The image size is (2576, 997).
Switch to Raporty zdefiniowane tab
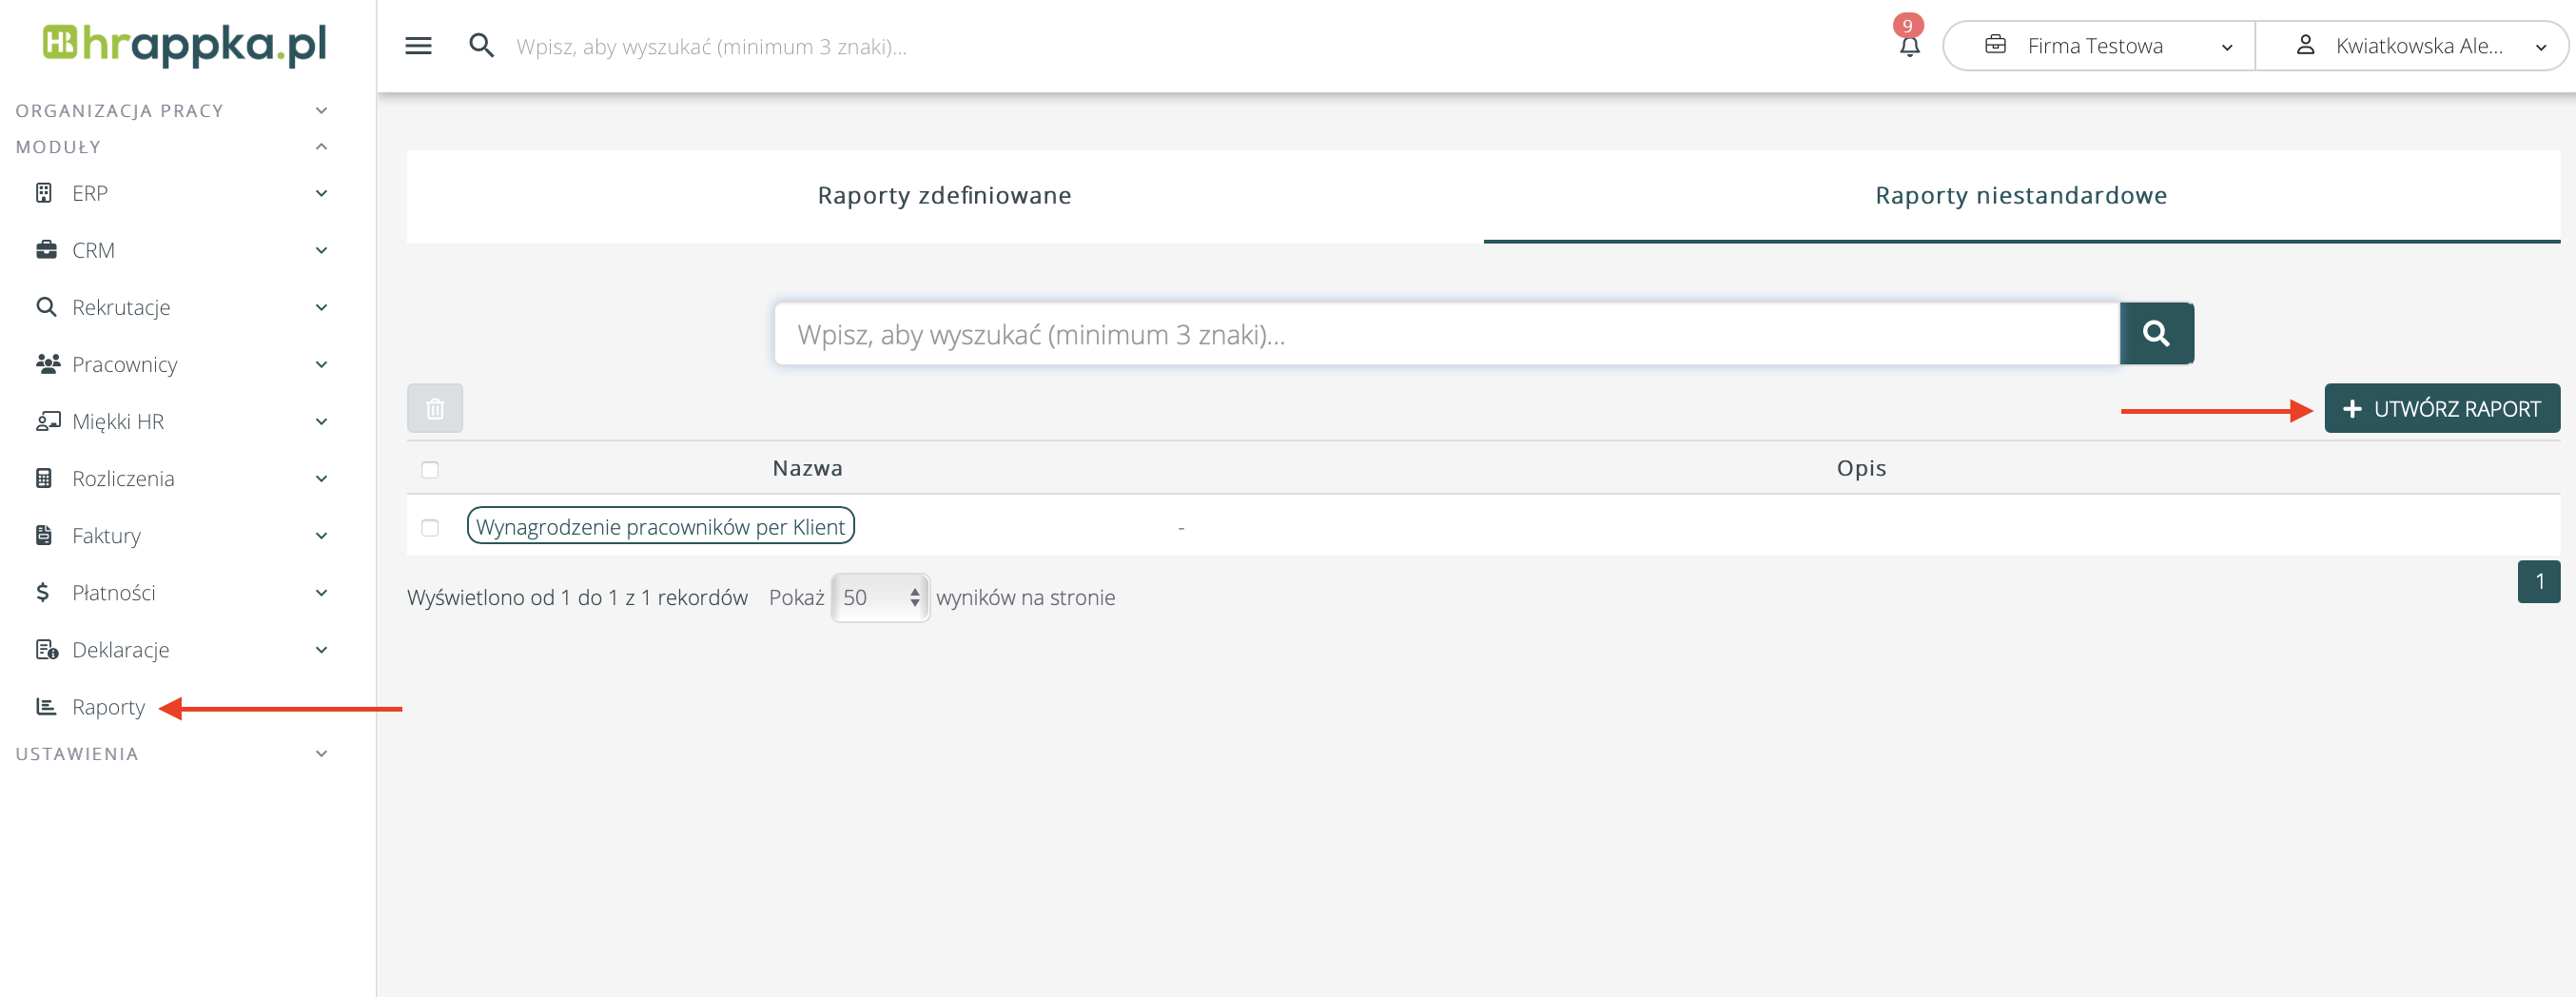[944, 196]
